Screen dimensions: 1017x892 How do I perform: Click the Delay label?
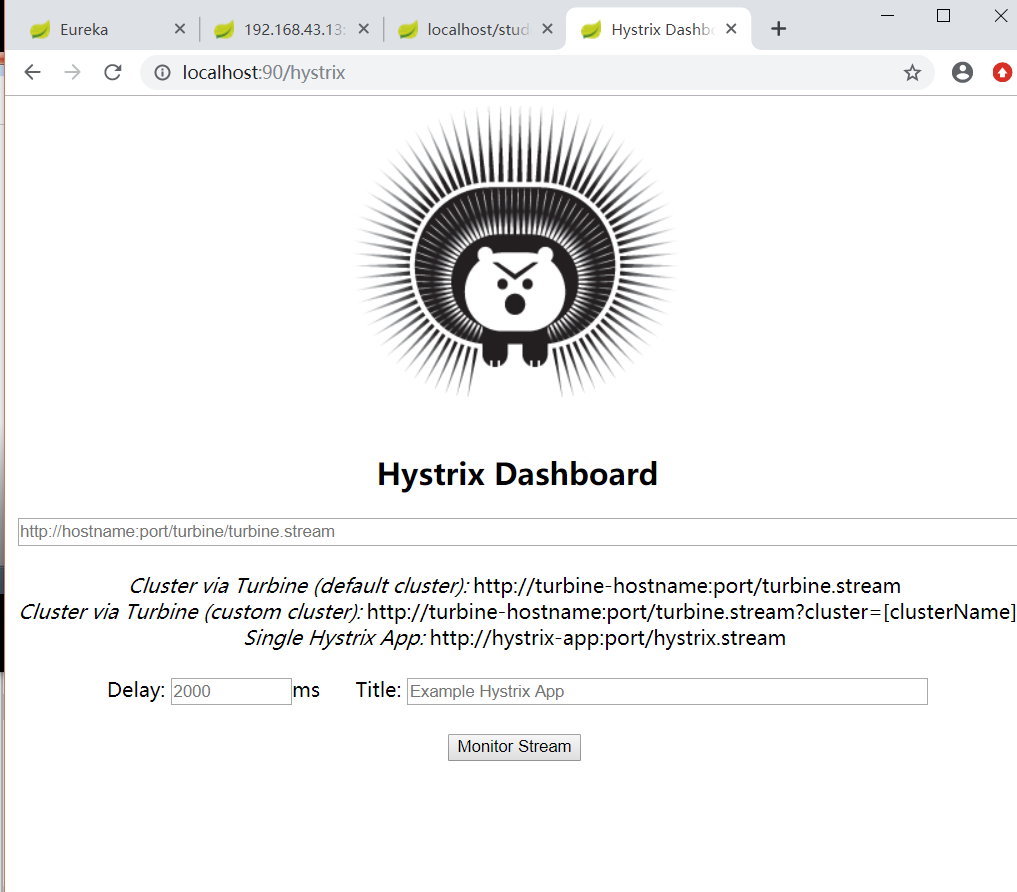[x=136, y=690]
